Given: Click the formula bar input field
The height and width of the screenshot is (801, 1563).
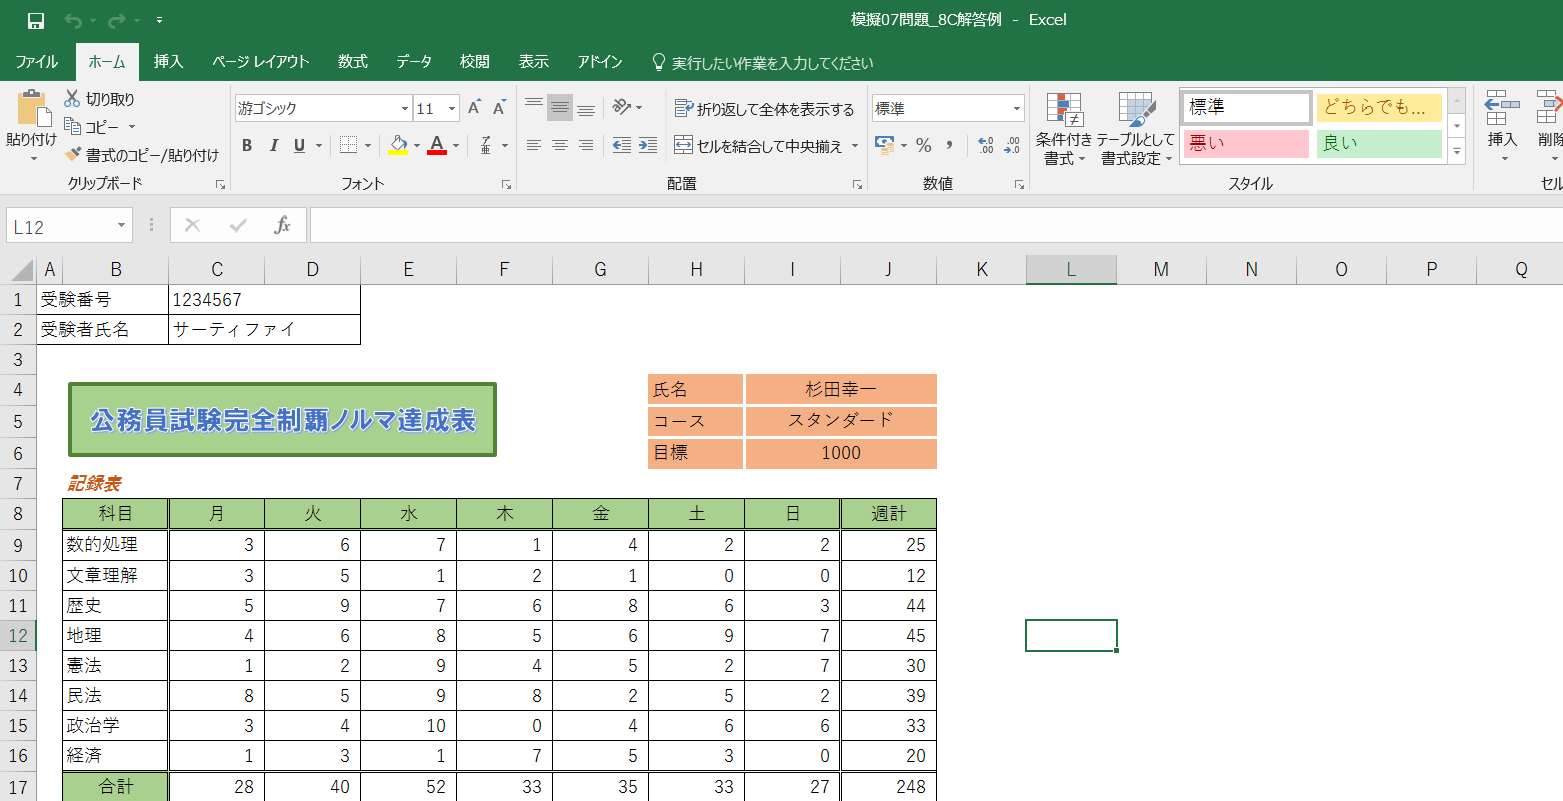Looking at the screenshot, I should point(930,226).
